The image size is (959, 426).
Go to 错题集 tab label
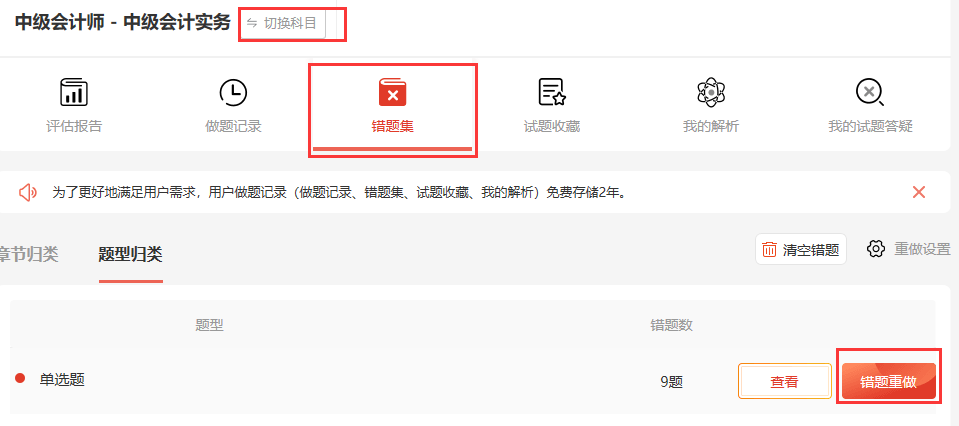[393, 127]
